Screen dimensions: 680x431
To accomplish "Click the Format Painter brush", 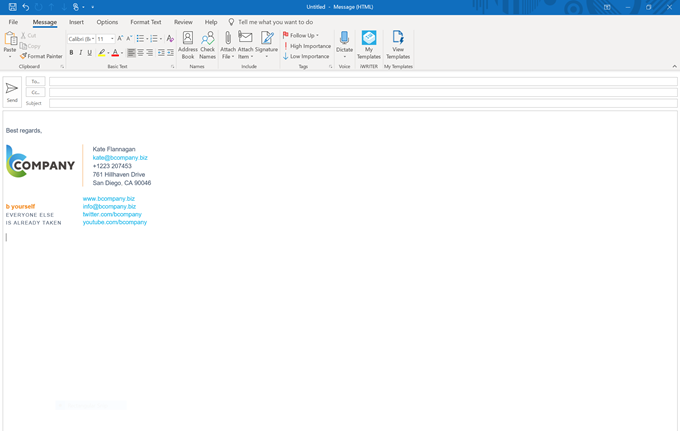I will tap(41, 56).
